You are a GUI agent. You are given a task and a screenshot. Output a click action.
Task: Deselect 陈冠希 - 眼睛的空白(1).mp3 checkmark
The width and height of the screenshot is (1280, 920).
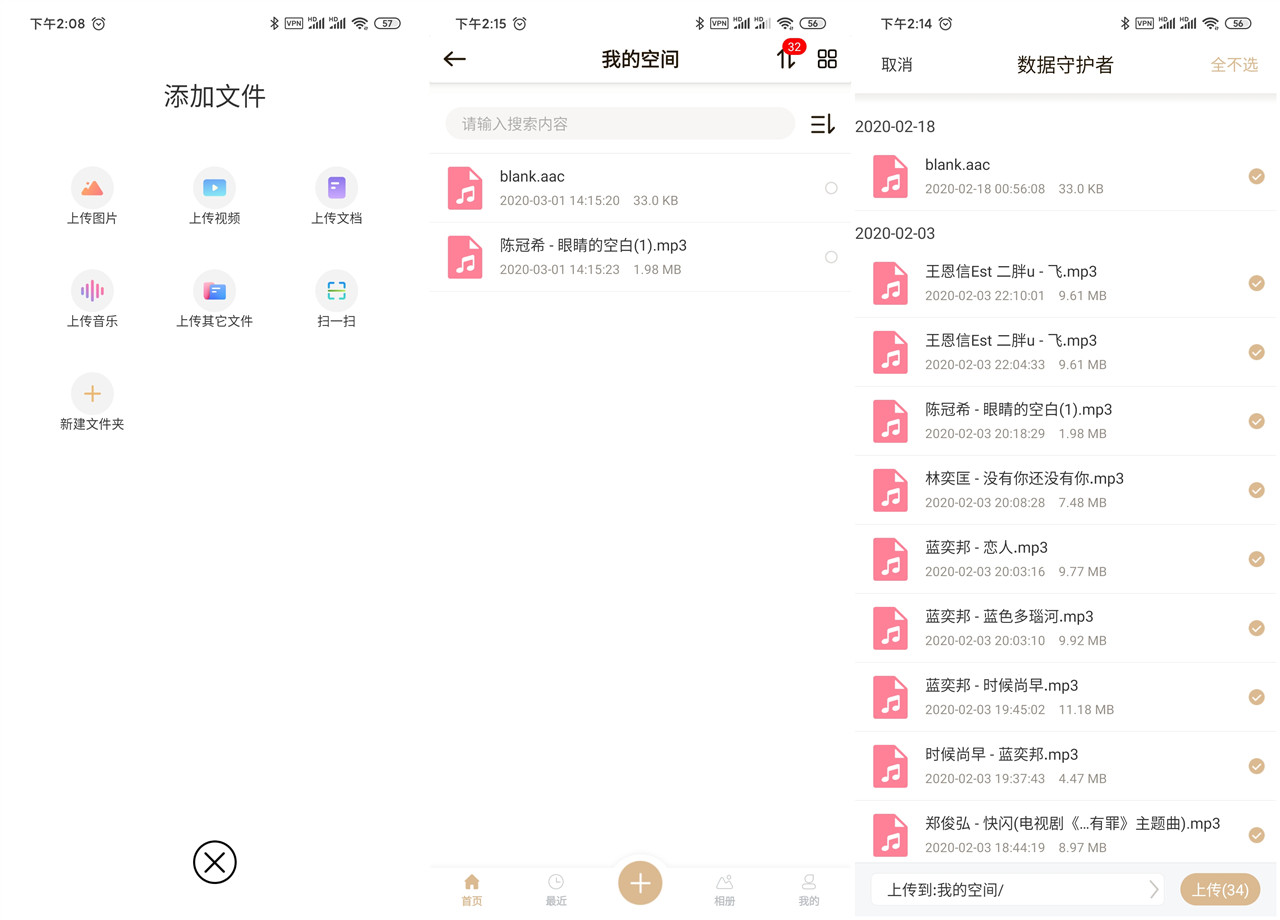click(x=1256, y=421)
